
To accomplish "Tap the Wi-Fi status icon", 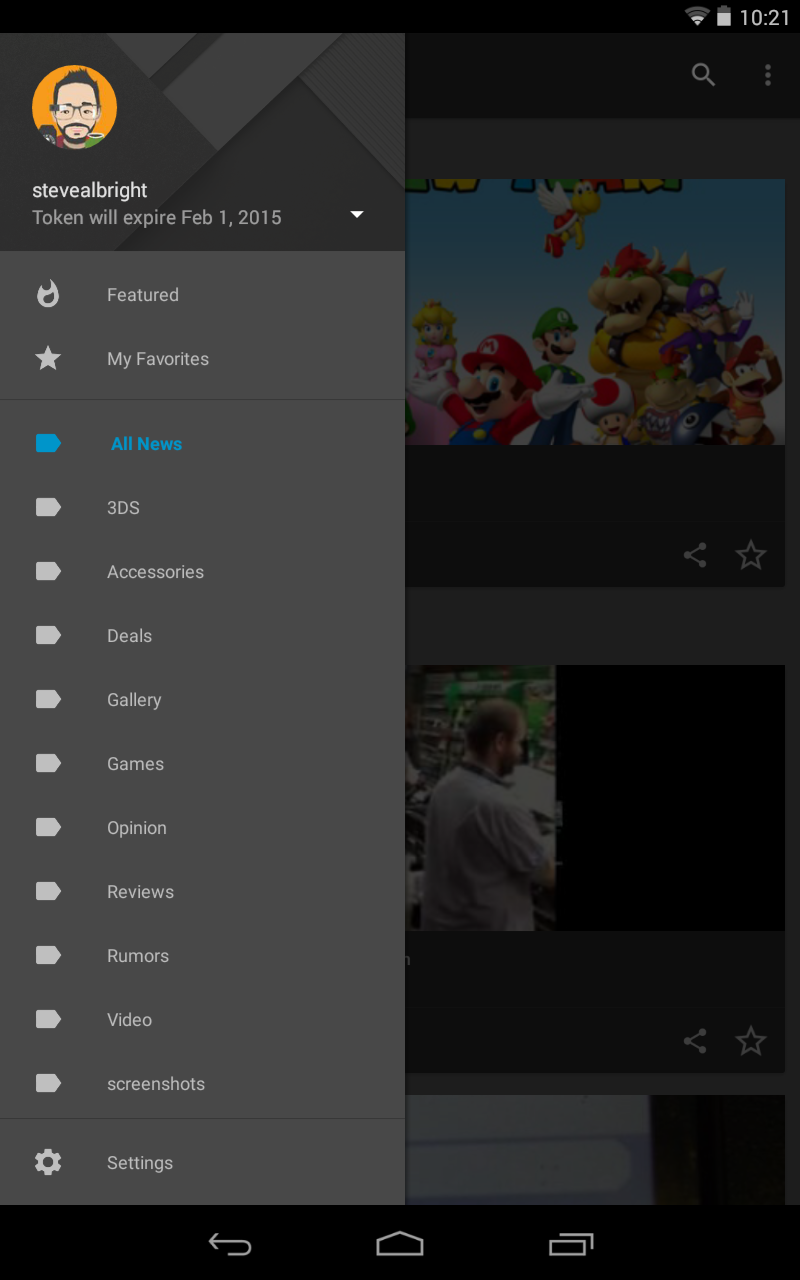I will (x=697, y=16).
